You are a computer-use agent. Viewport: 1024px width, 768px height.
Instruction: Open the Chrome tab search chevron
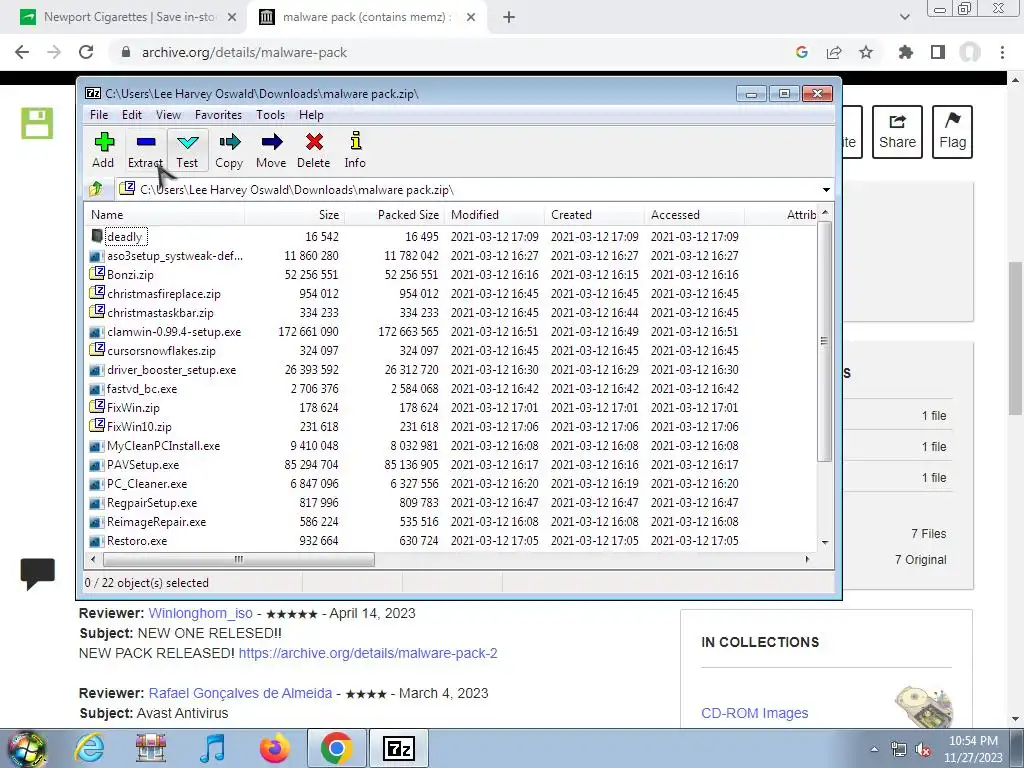click(904, 17)
